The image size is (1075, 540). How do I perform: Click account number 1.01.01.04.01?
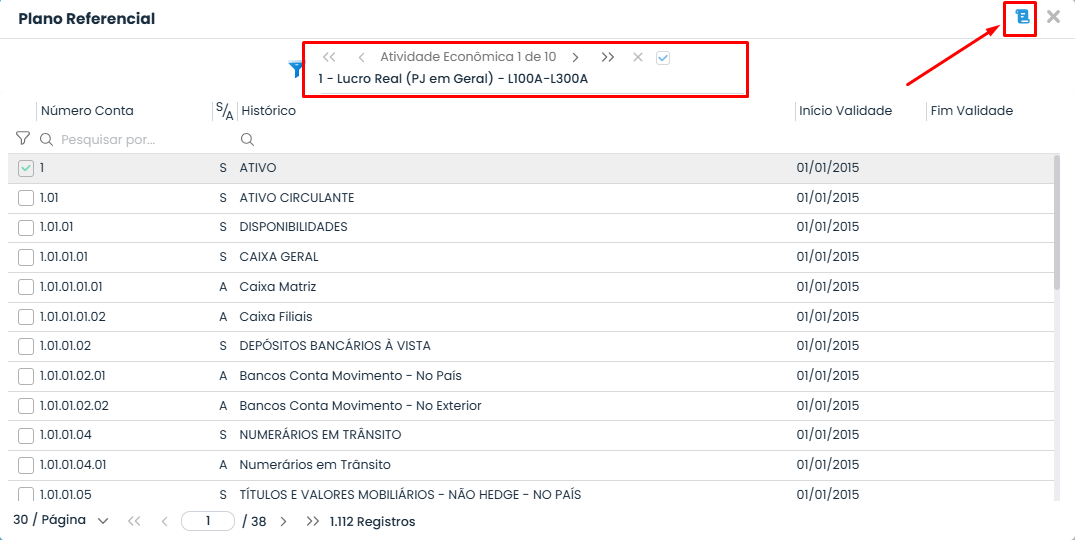(x=73, y=465)
